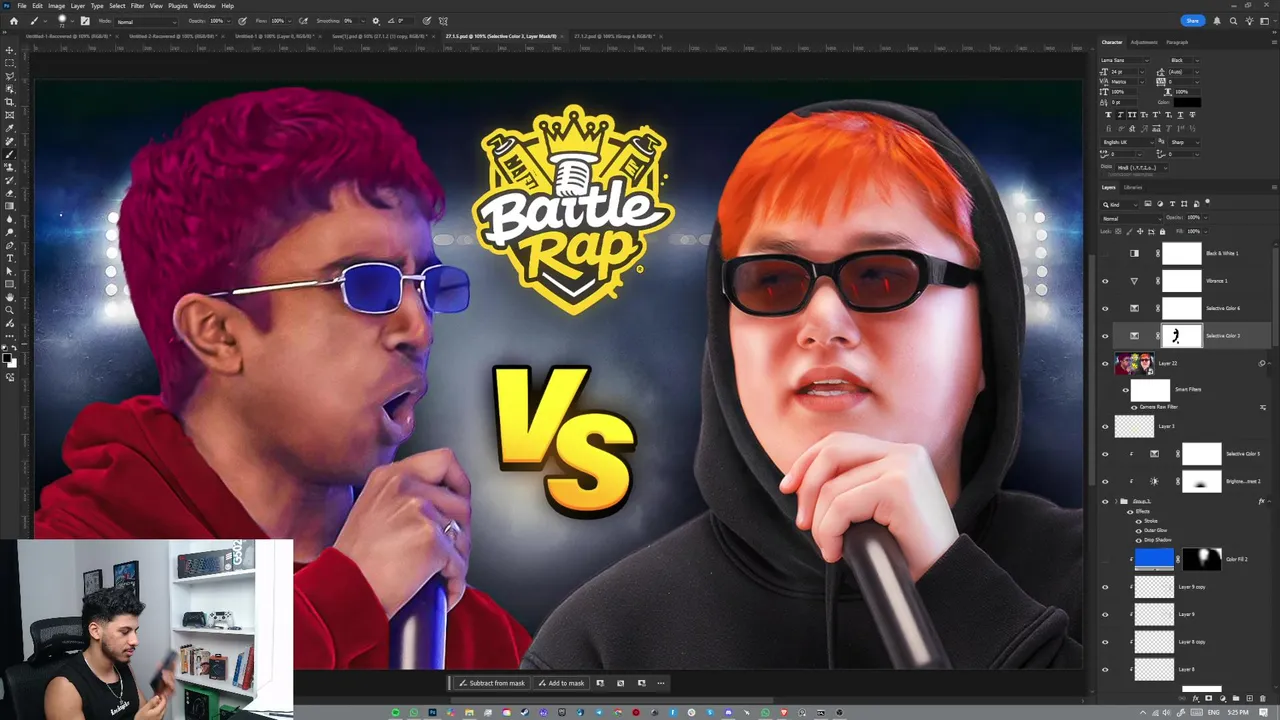Toggle visibility of Camera Raw Filter
The height and width of the screenshot is (720, 1280).
(x=1134, y=407)
